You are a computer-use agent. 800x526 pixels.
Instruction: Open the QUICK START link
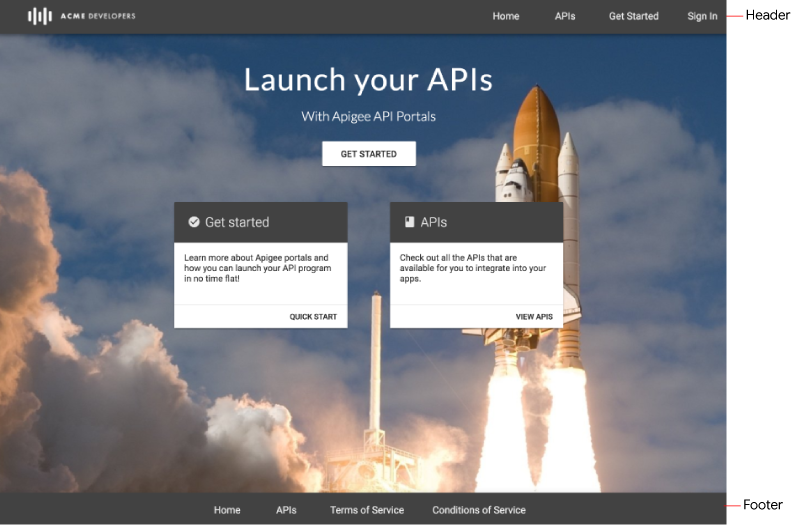313,317
